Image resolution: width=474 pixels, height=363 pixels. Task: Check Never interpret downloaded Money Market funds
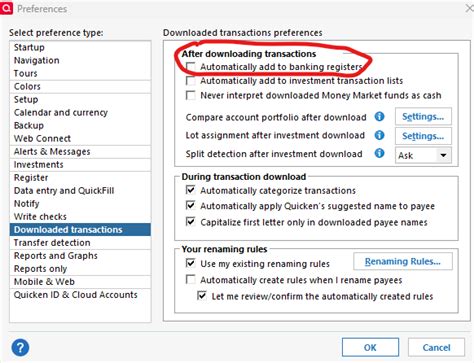click(191, 95)
